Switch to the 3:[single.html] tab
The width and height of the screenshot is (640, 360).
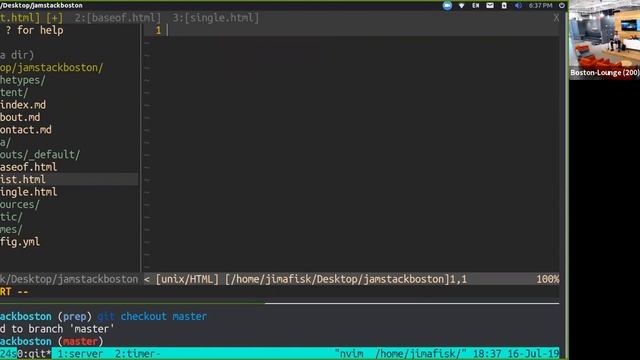pos(216,18)
